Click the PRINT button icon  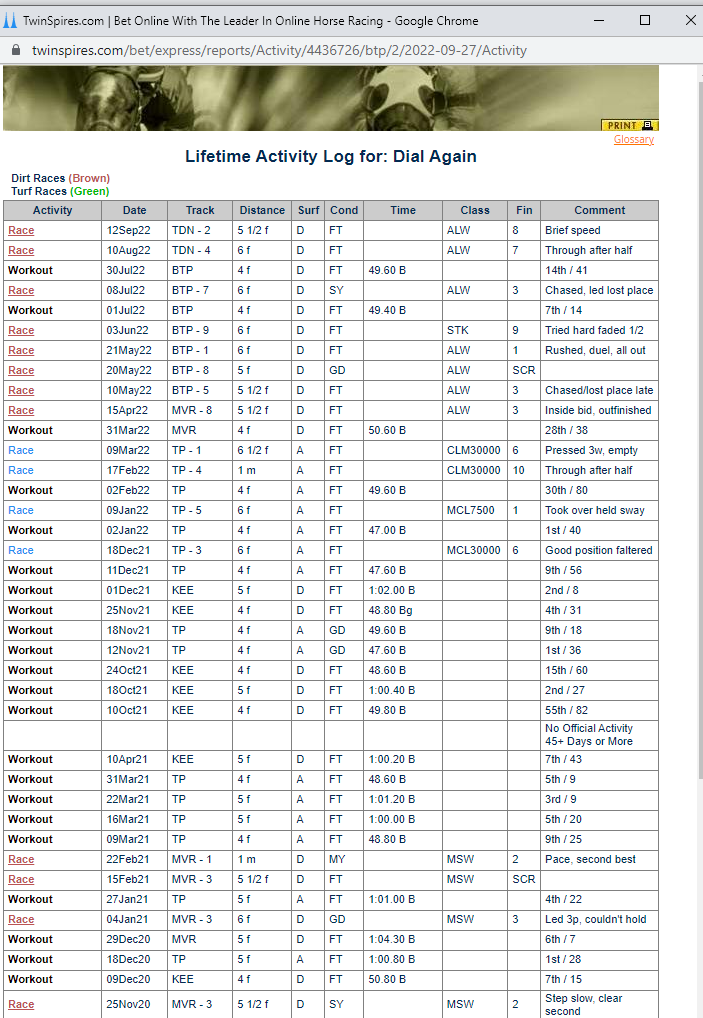[630, 125]
